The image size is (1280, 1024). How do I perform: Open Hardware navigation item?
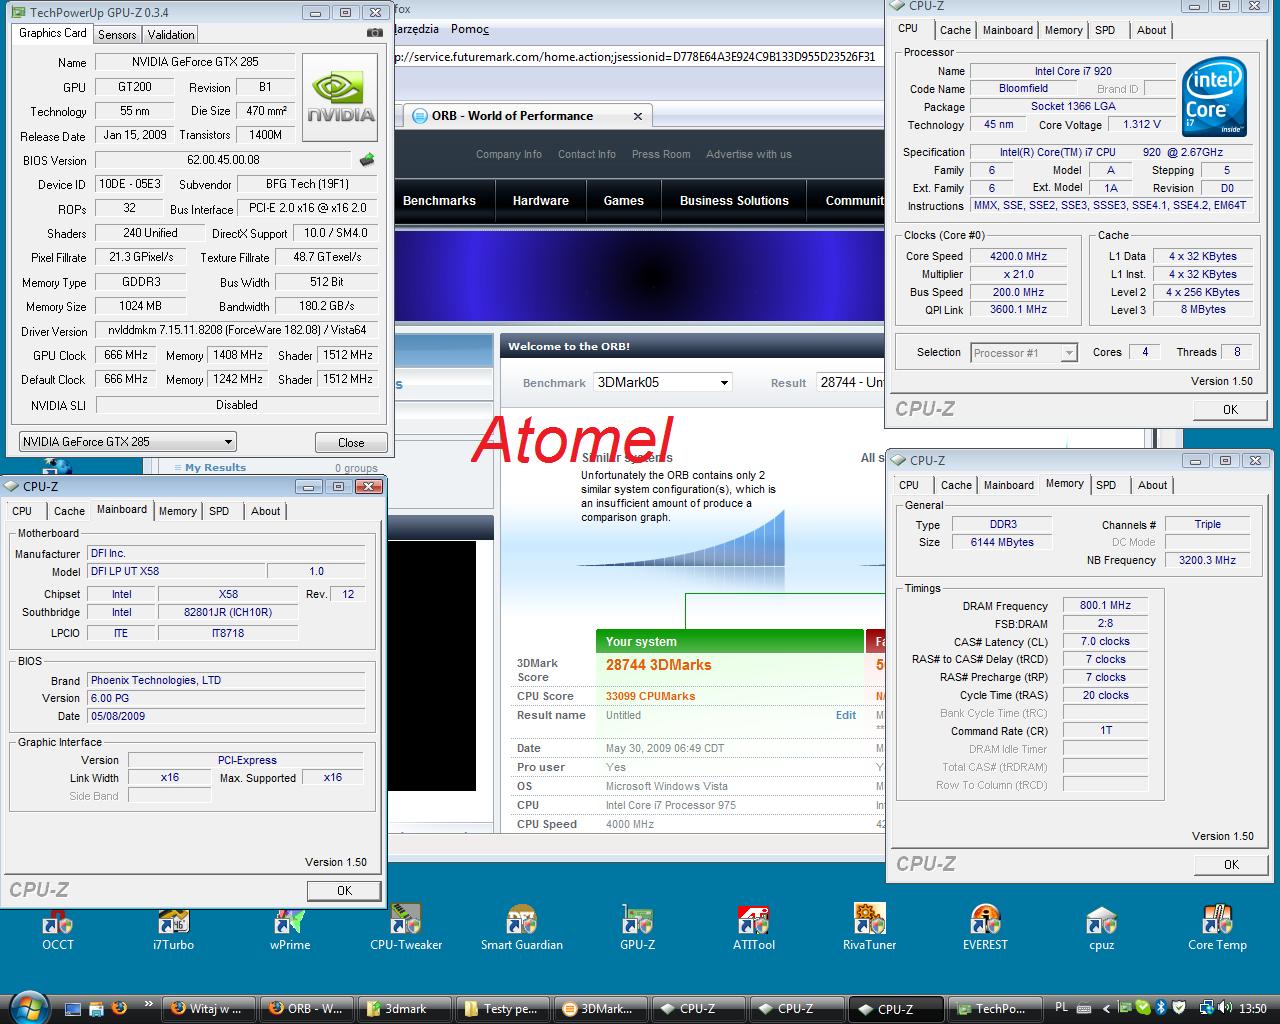click(x=541, y=200)
